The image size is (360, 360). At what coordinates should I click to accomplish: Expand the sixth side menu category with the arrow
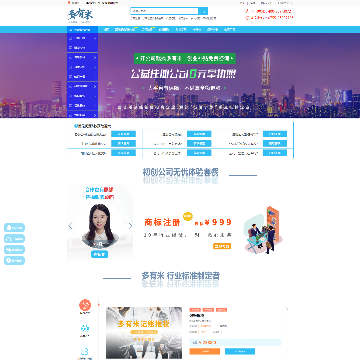tap(82, 86)
